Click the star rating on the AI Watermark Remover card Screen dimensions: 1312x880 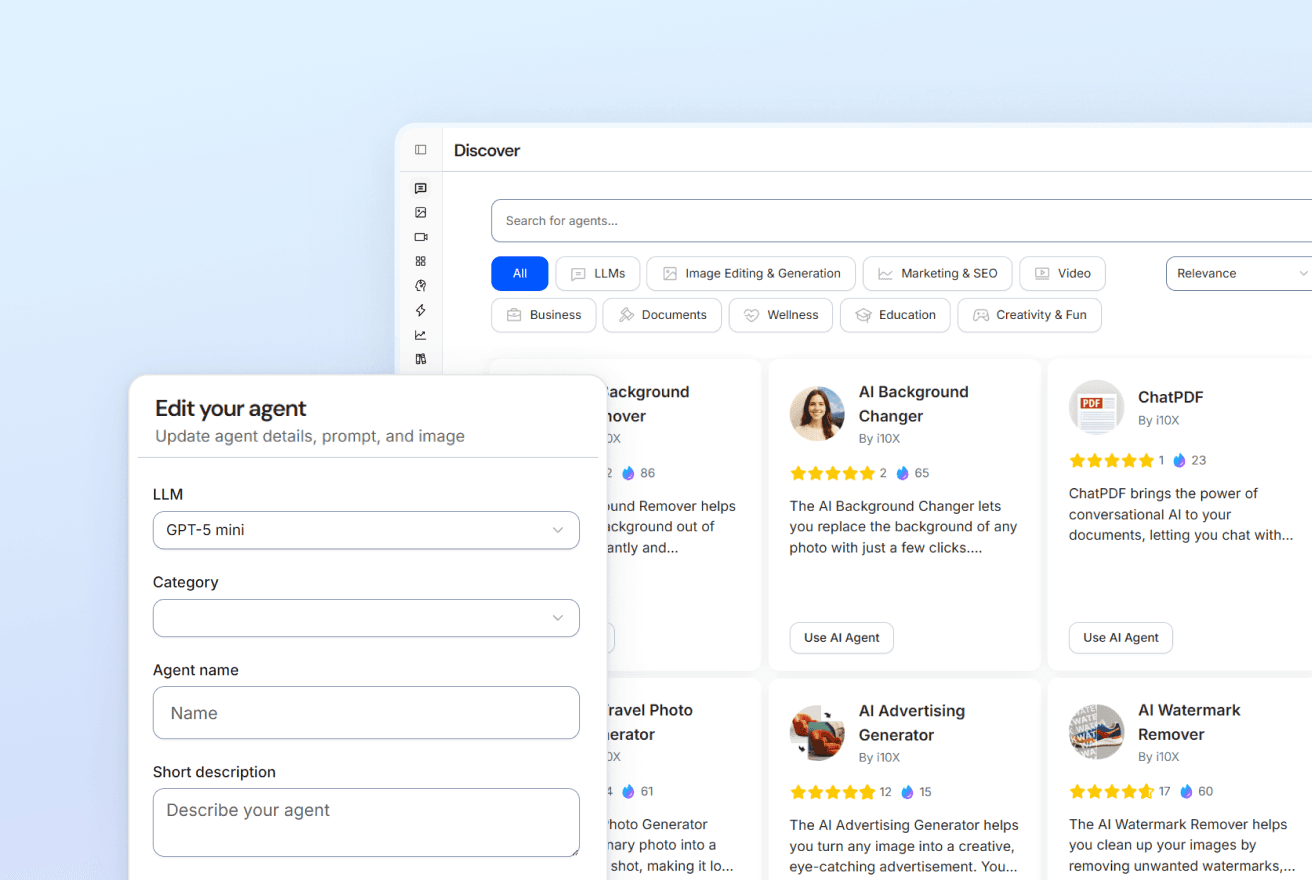tap(1111, 791)
